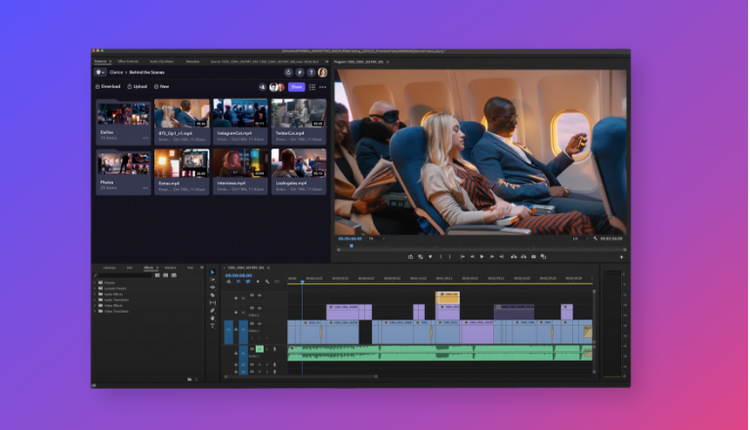The width and height of the screenshot is (750, 430).
Task: Click the Go to Out point button
Action: [501, 257]
